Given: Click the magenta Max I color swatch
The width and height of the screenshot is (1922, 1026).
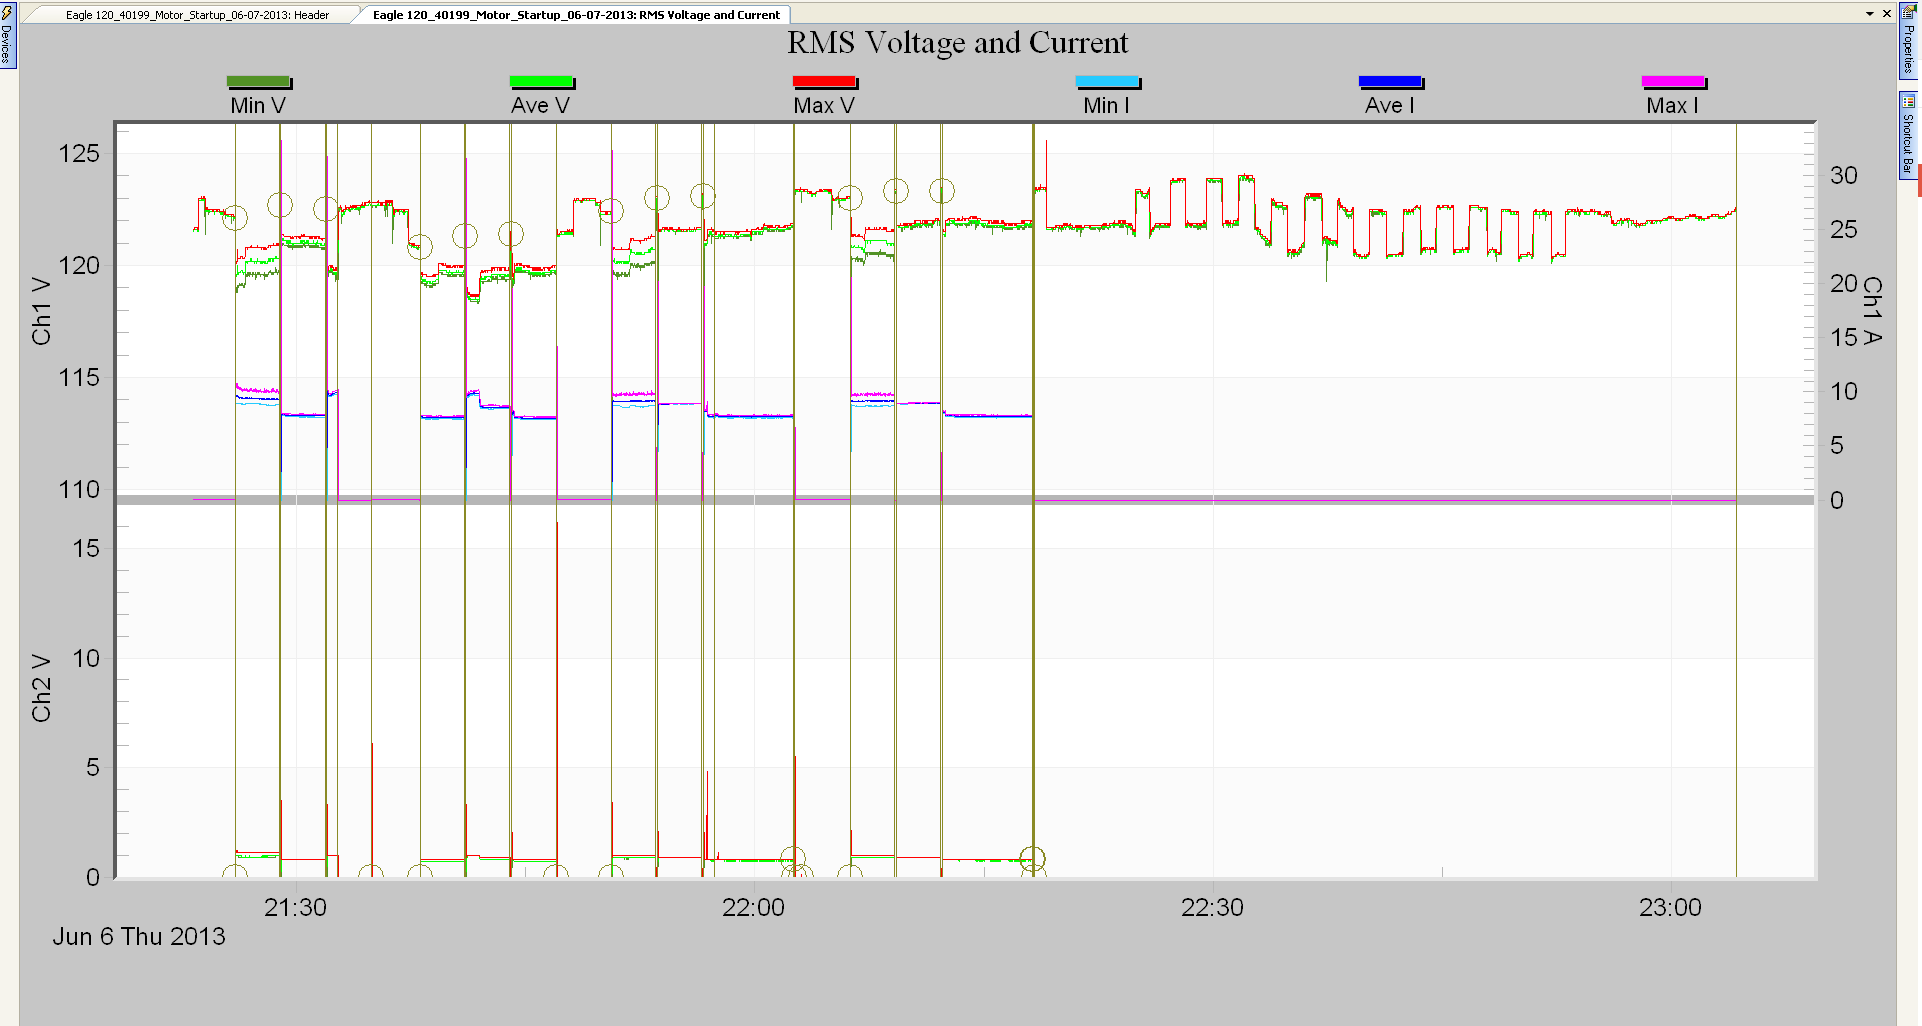Looking at the screenshot, I should pos(1674,81).
